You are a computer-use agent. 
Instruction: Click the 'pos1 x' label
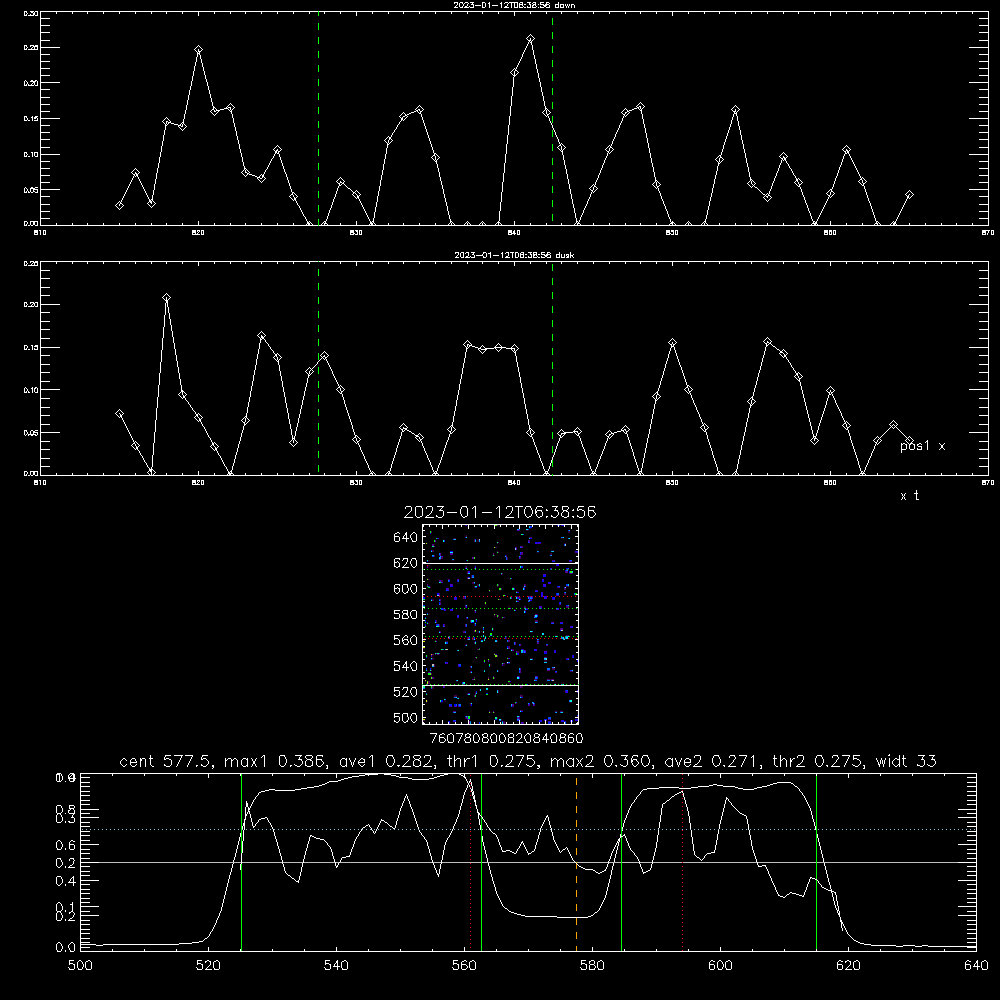click(922, 446)
